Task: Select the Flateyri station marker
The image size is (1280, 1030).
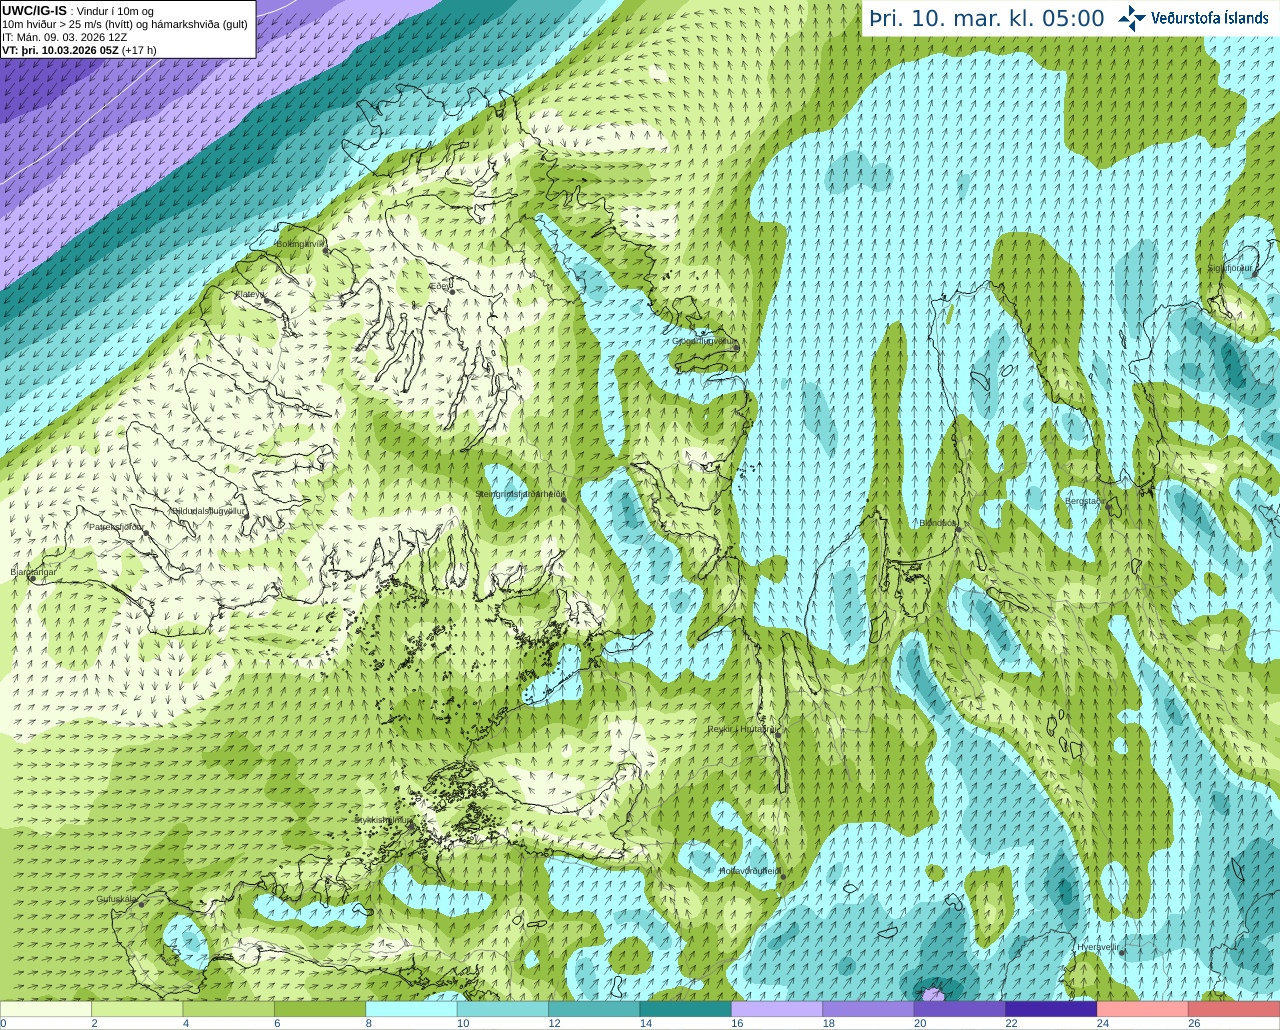Action: click(x=266, y=301)
